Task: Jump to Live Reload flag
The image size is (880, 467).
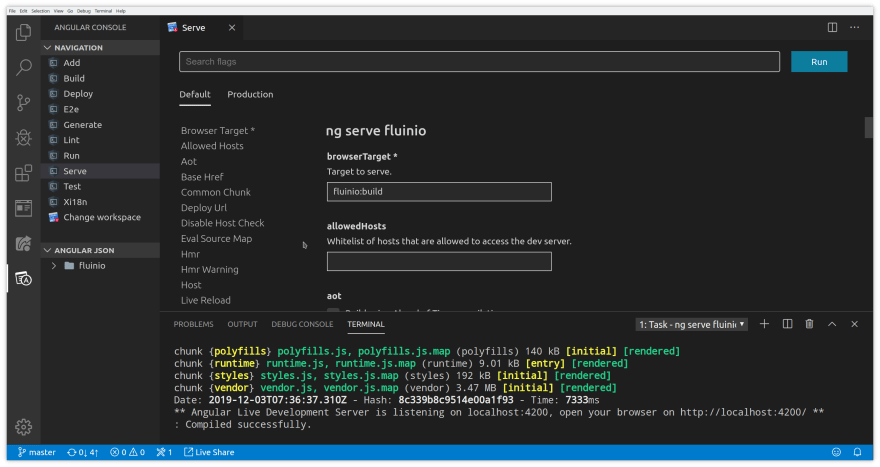Action: coord(205,300)
